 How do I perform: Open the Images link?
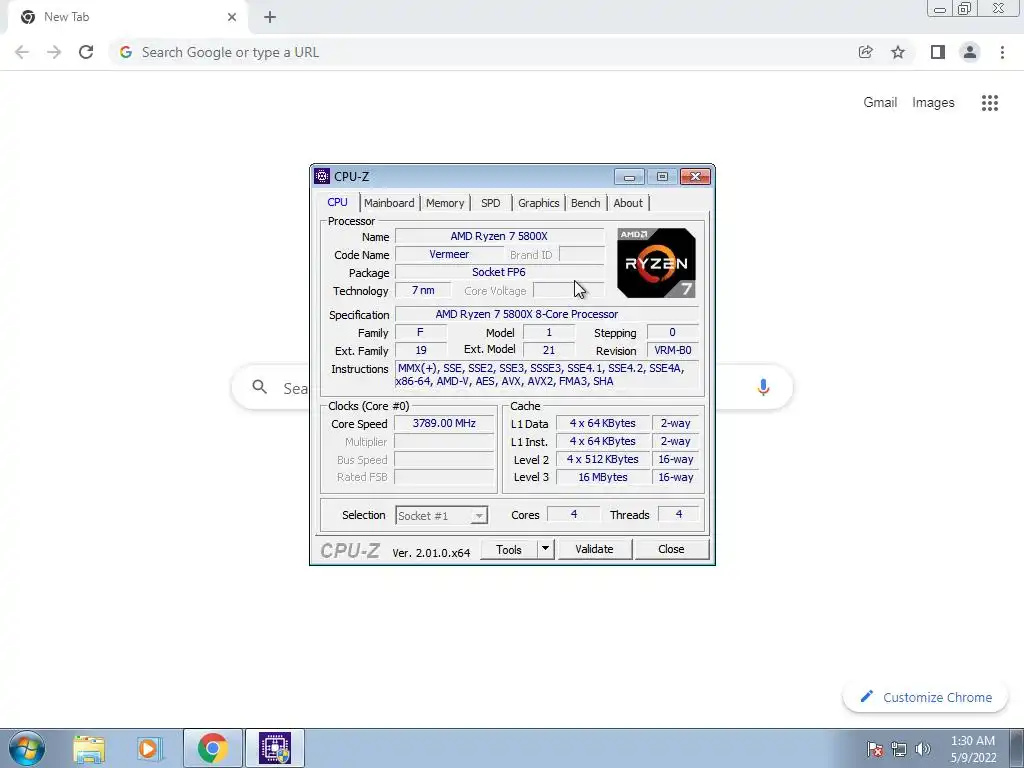point(933,103)
